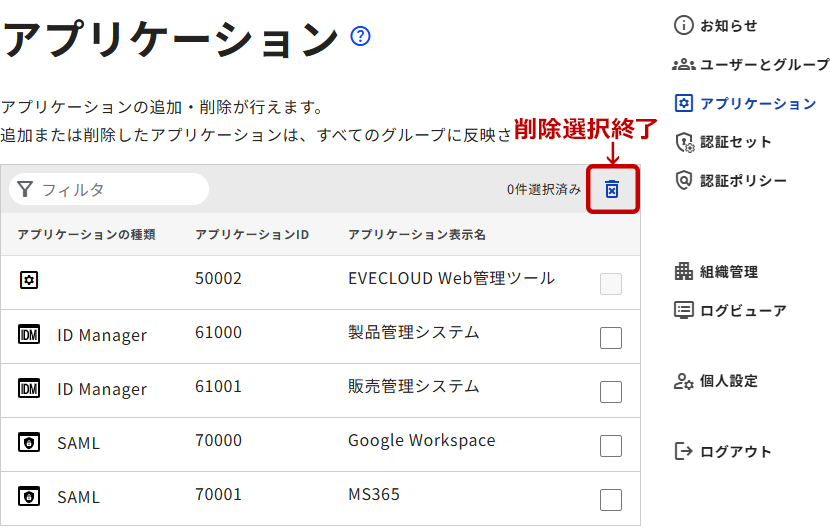Click the SAML icon for MS365
The image size is (830, 528).
point(29,496)
